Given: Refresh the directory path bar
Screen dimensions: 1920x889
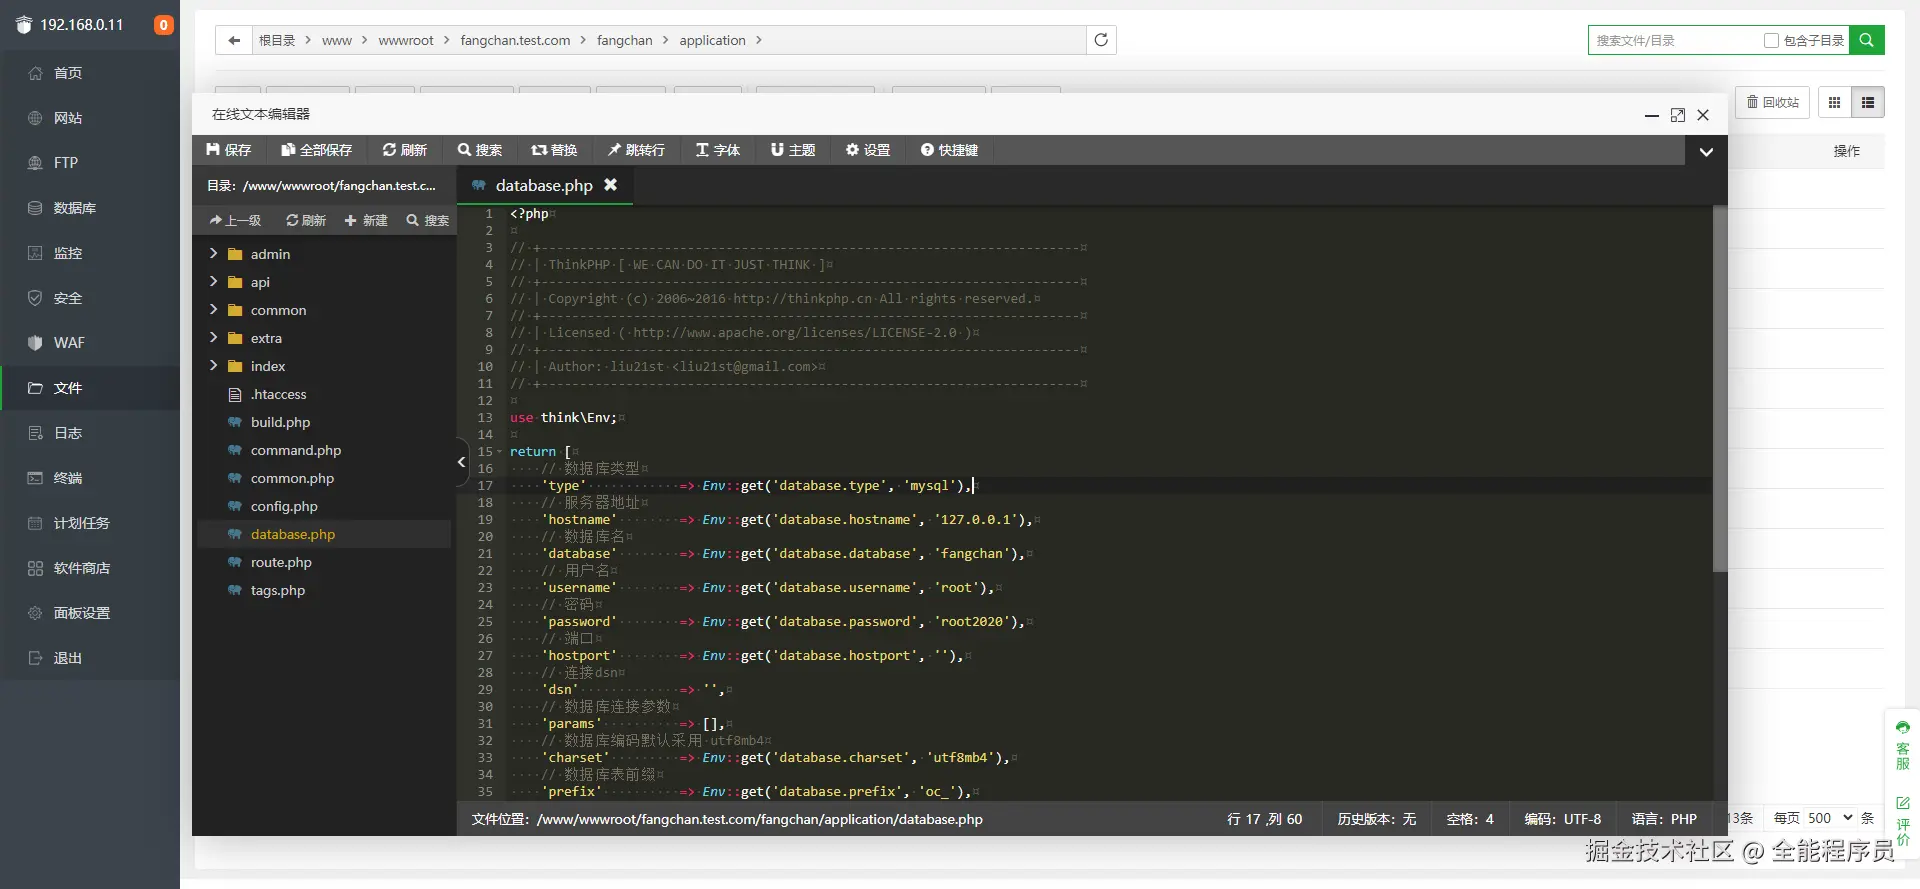Looking at the screenshot, I should click(x=1101, y=40).
